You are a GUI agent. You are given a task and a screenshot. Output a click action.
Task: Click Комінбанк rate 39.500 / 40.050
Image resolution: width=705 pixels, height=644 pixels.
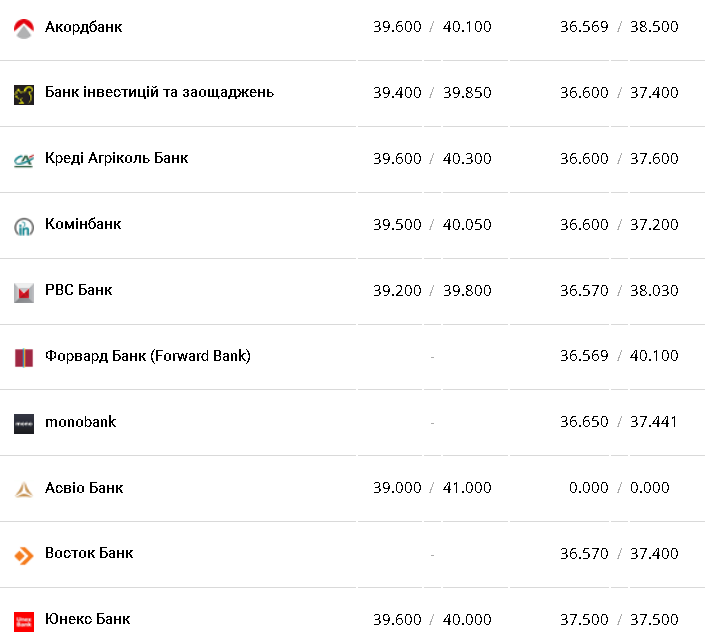click(432, 225)
